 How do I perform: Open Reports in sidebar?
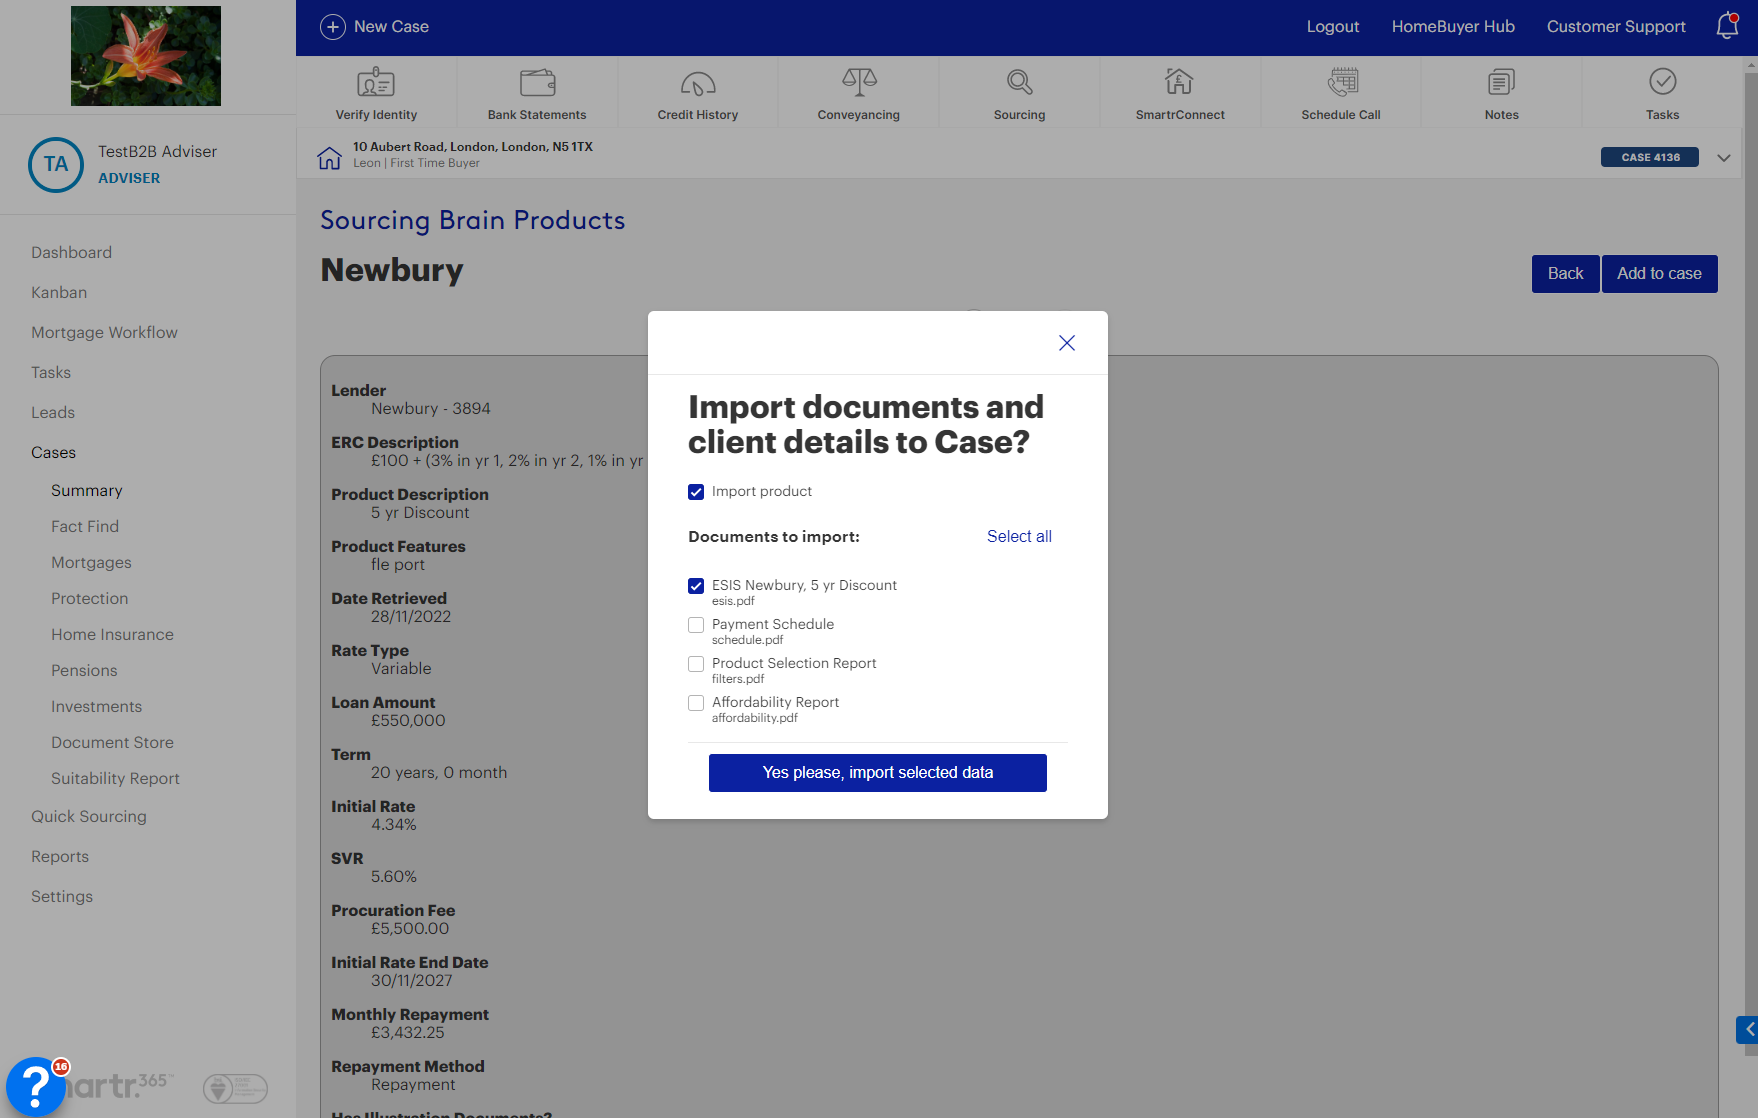[60, 856]
